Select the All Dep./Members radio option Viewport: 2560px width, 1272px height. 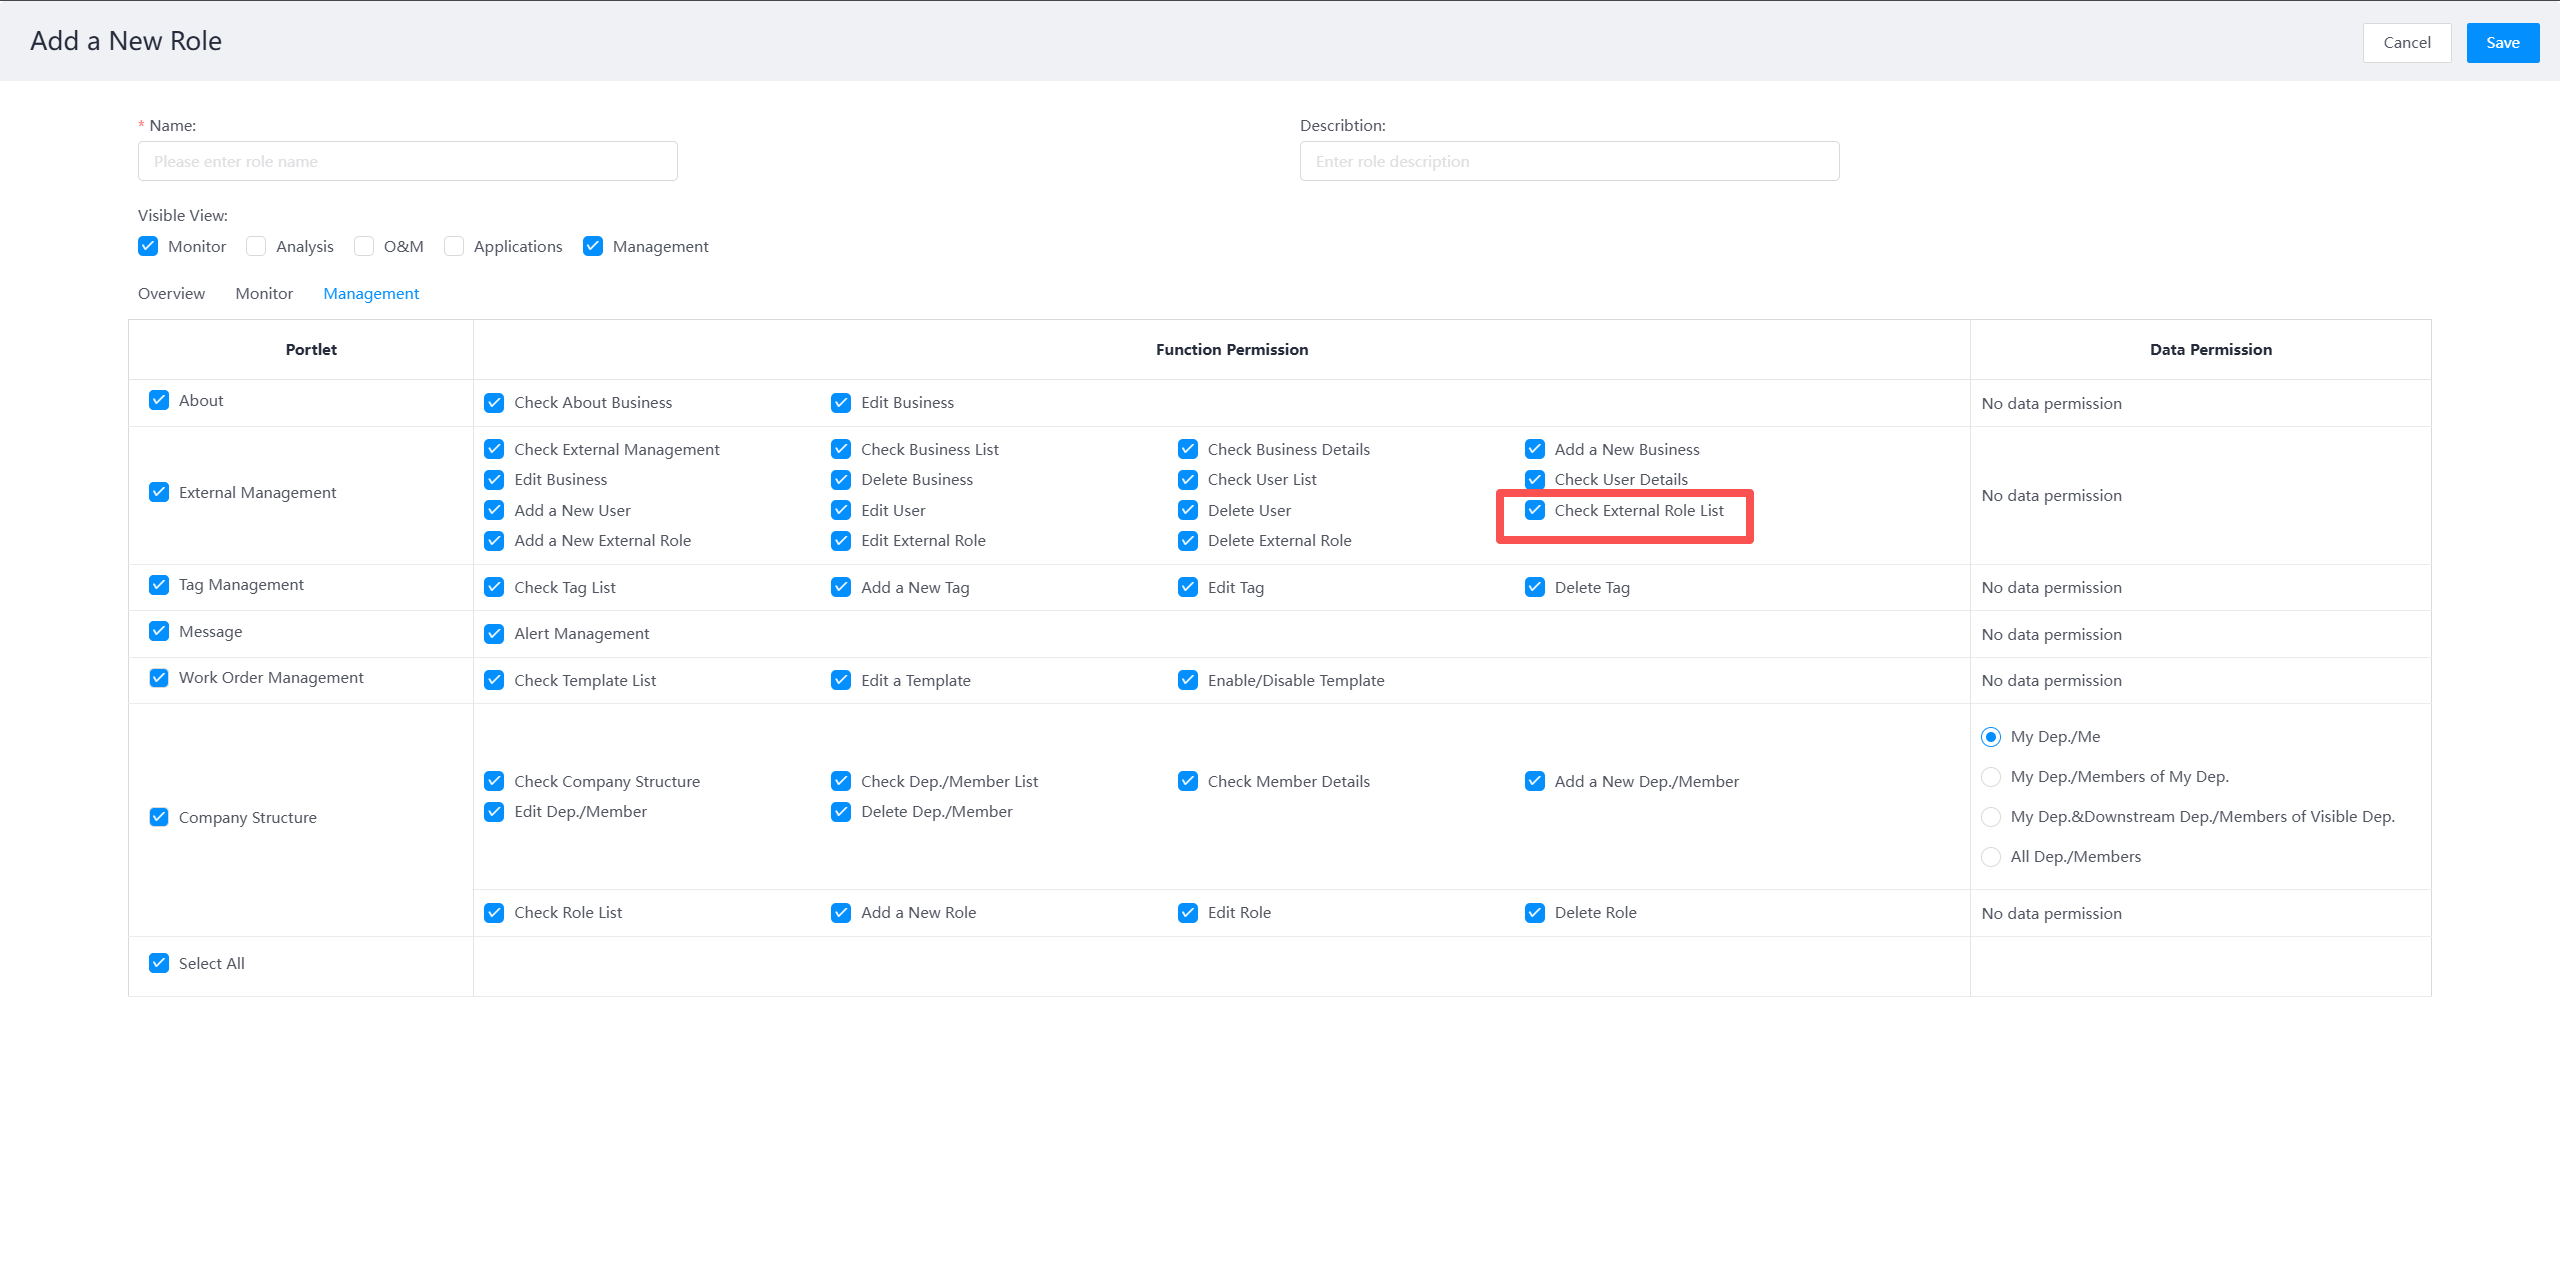(x=1991, y=857)
